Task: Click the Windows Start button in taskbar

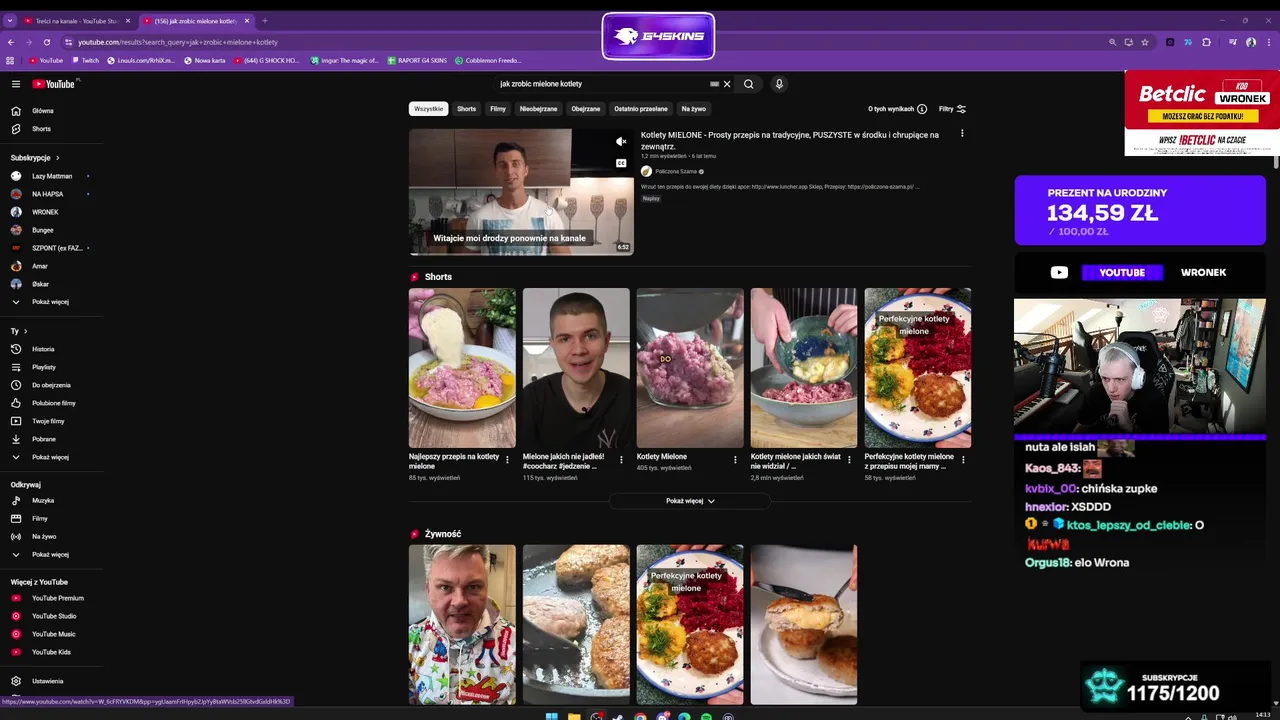Action: tap(551, 716)
